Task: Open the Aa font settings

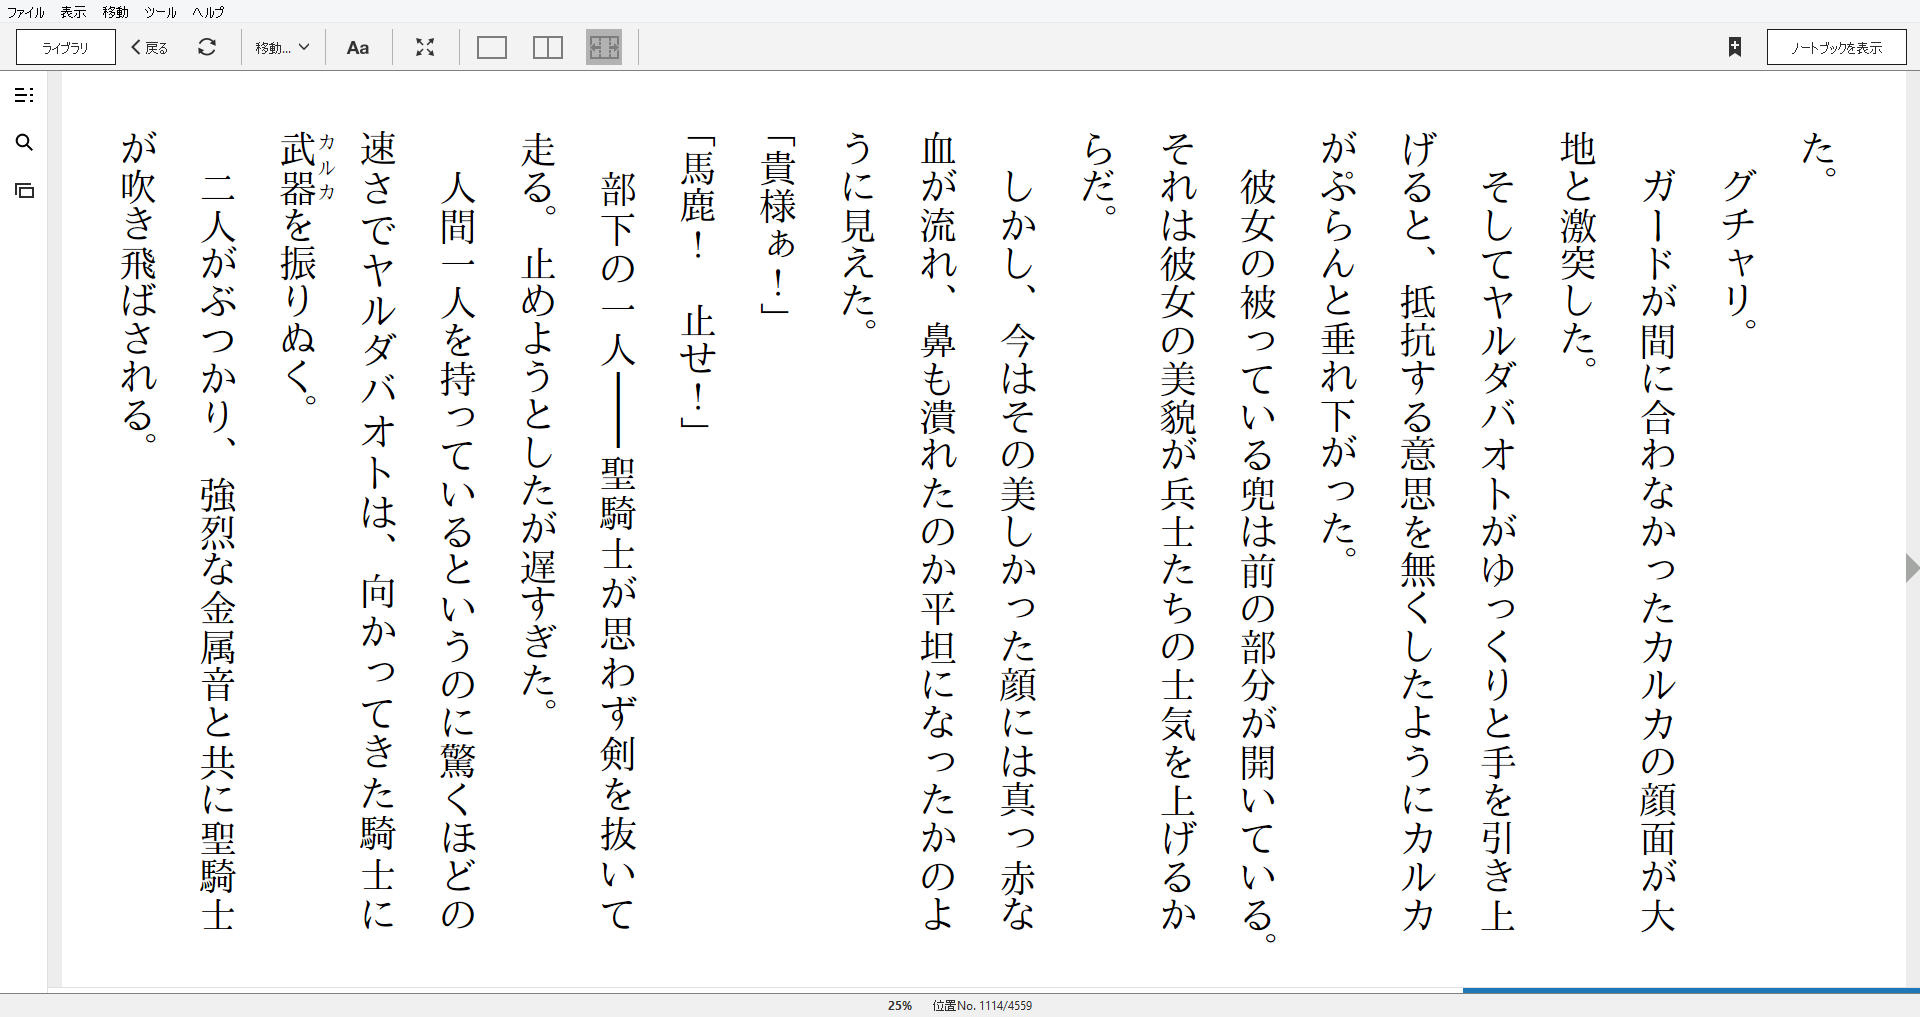Action: point(358,47)
